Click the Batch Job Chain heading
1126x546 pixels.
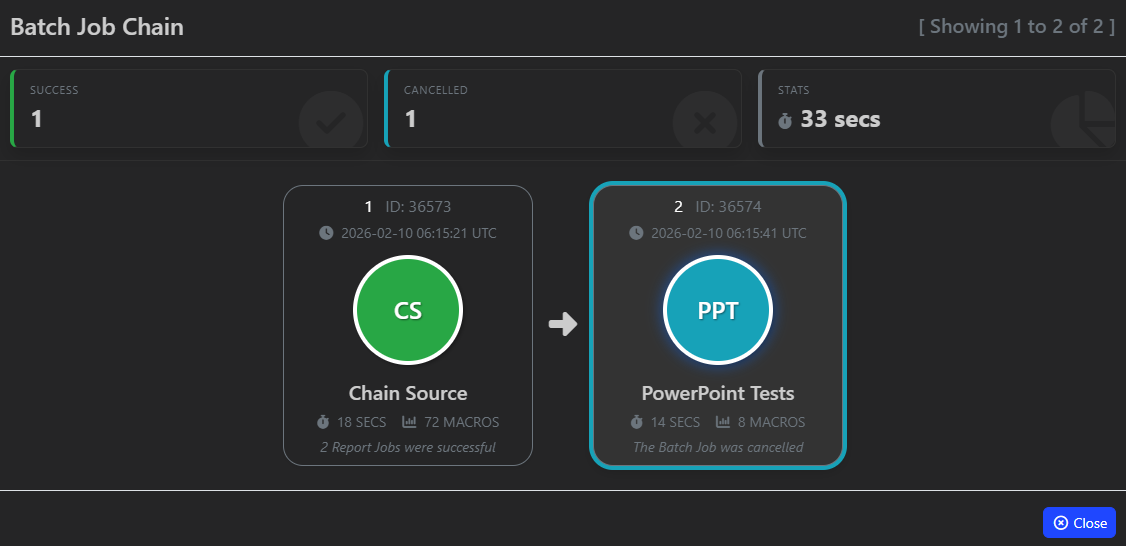[x=97, y=27]
